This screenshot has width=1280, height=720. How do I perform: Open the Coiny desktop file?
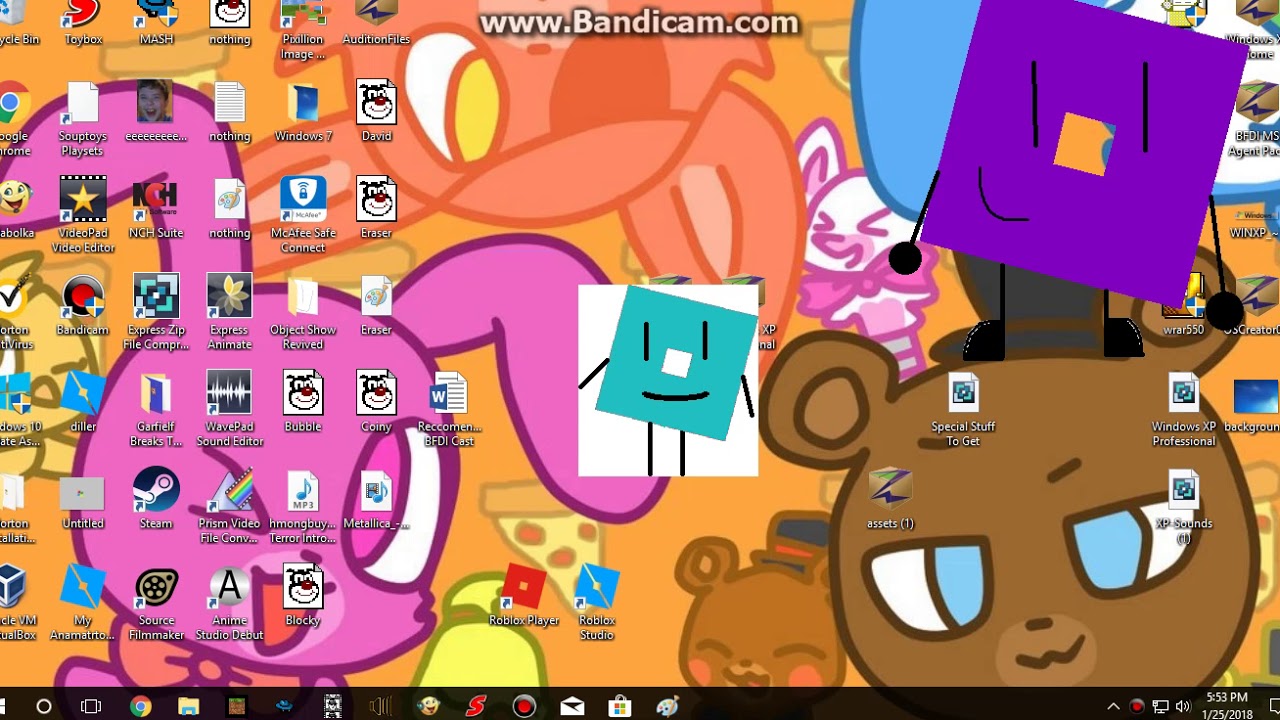pyautogui.click(x=376, y=402)
